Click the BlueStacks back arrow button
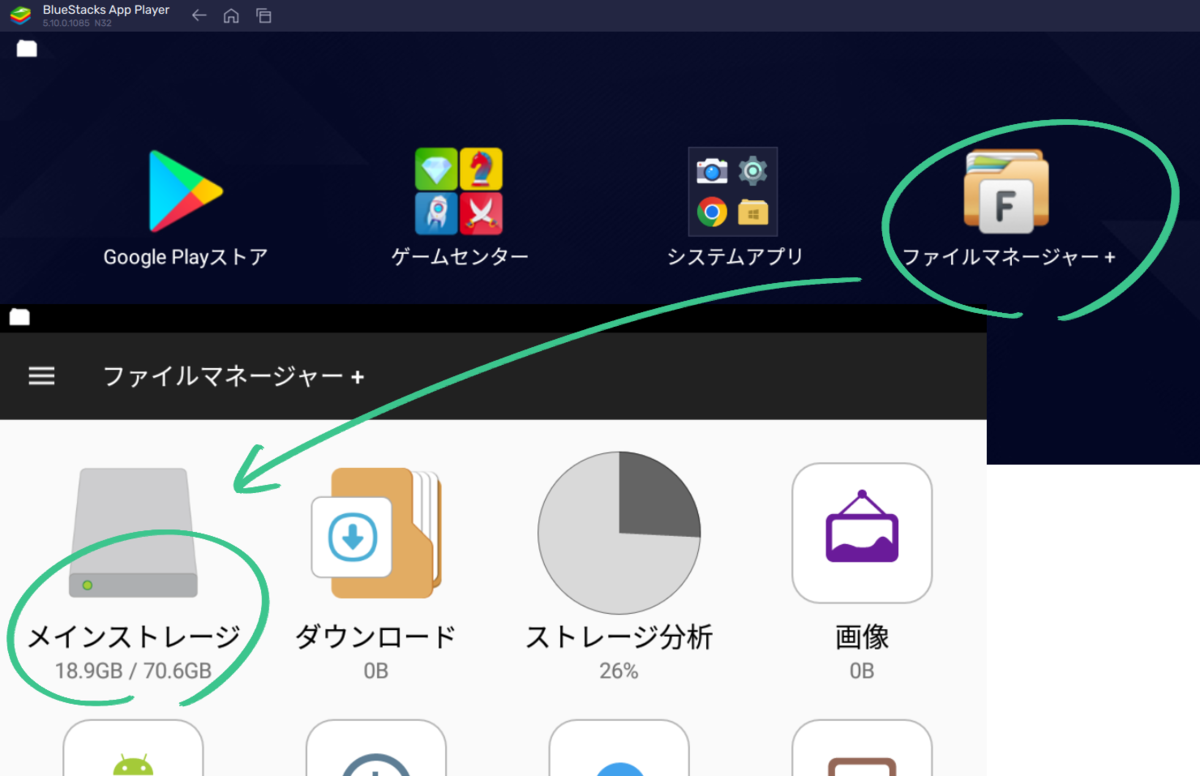 click(x=199, y=16)
